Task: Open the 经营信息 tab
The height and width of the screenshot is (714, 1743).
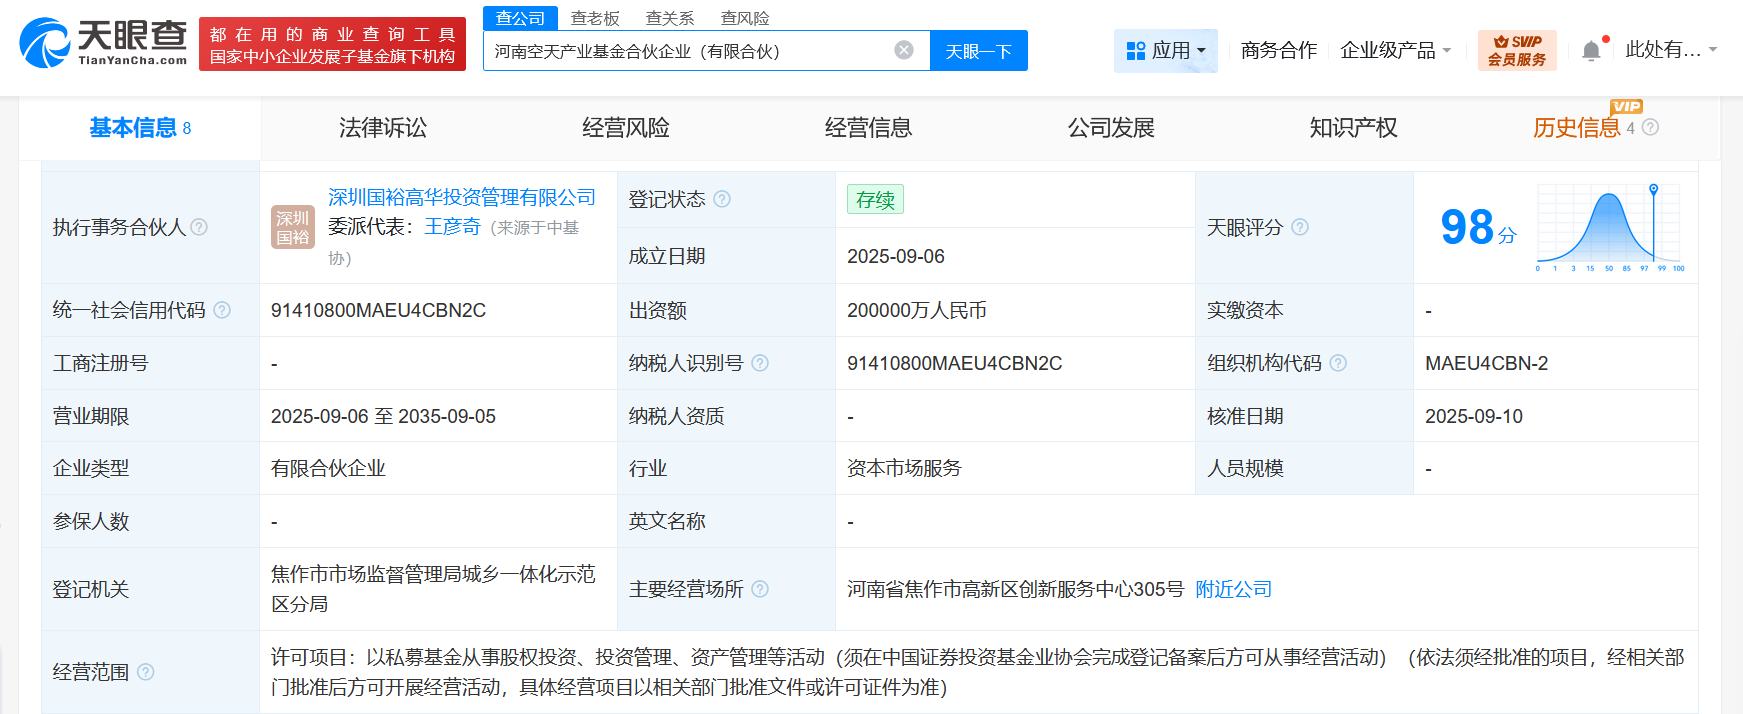Action: (868, 128)
